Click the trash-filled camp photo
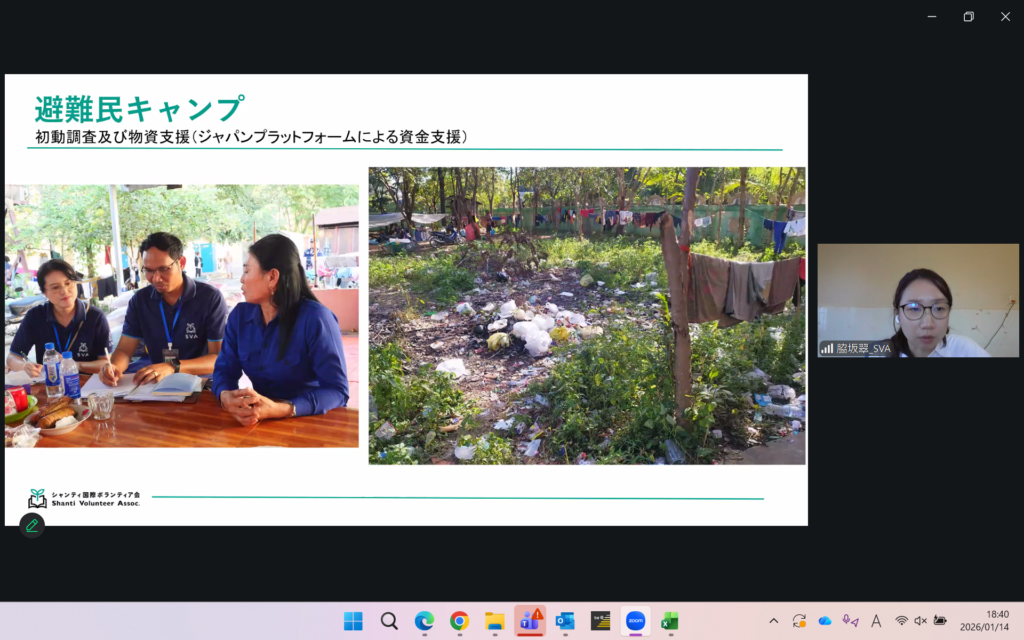Screen dimensions: 1024x640 (587, 315)
